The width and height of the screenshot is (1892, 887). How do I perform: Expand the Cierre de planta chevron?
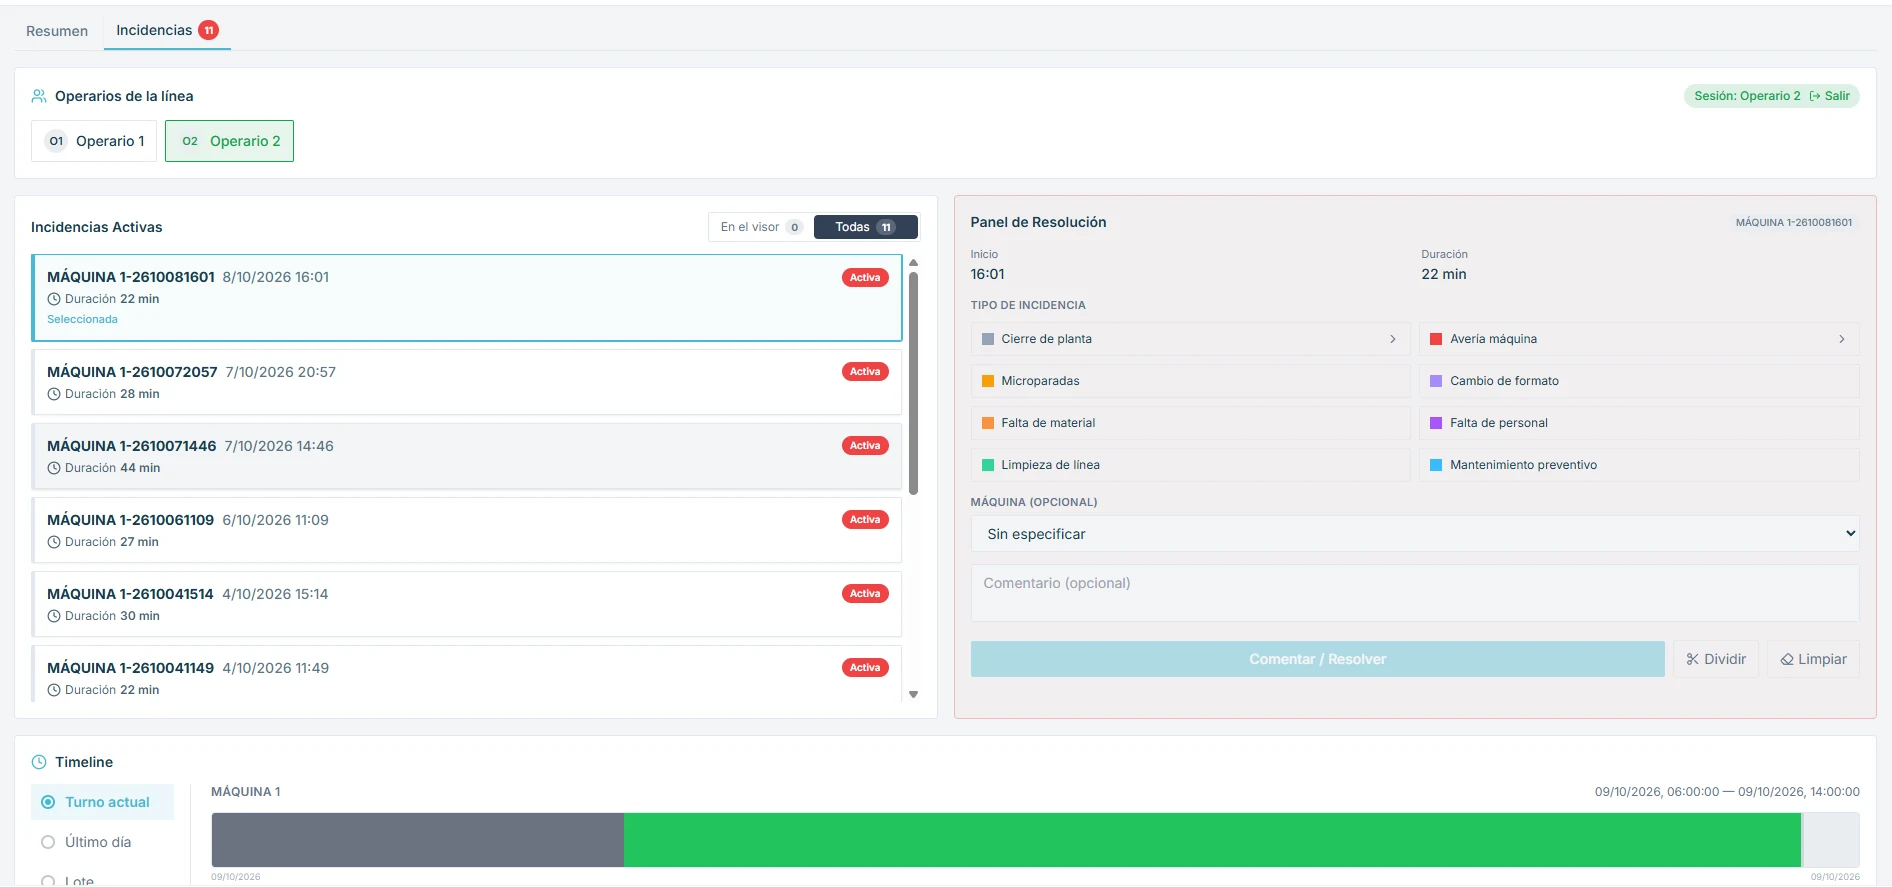pos(1393,339)
